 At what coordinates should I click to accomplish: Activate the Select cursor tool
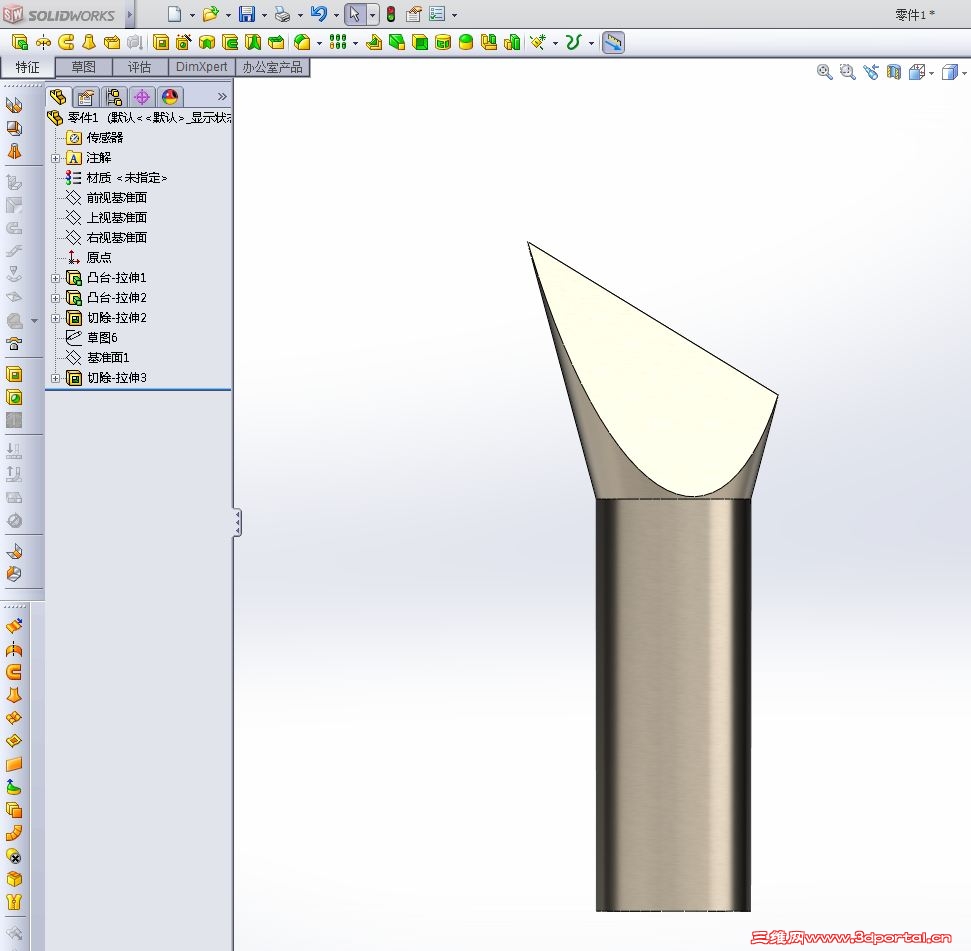(x=355, y=14)
